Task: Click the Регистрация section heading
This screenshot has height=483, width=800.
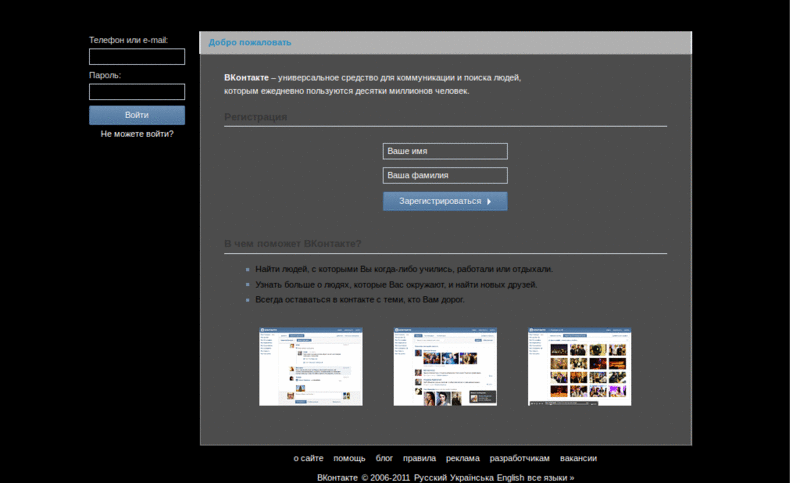Action: click(256, 117)
